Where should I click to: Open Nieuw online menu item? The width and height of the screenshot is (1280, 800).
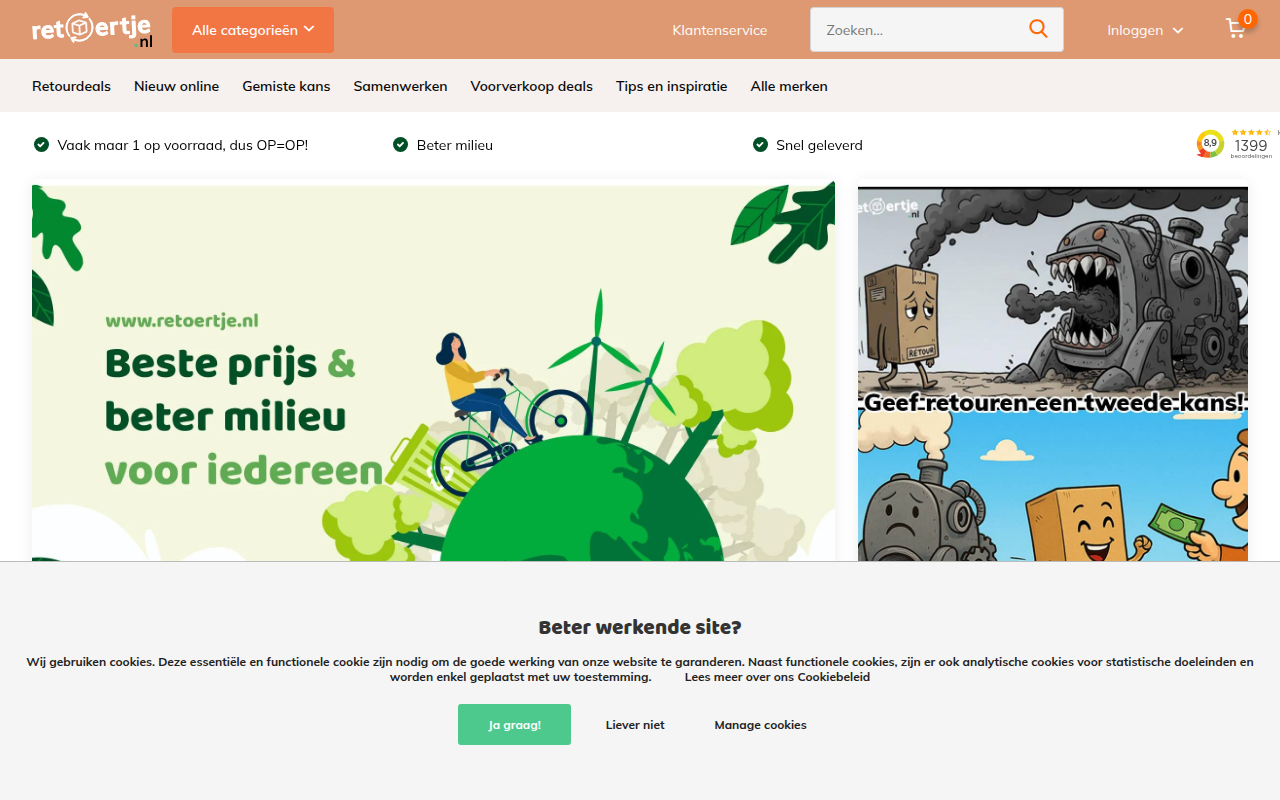pos(176,86)
